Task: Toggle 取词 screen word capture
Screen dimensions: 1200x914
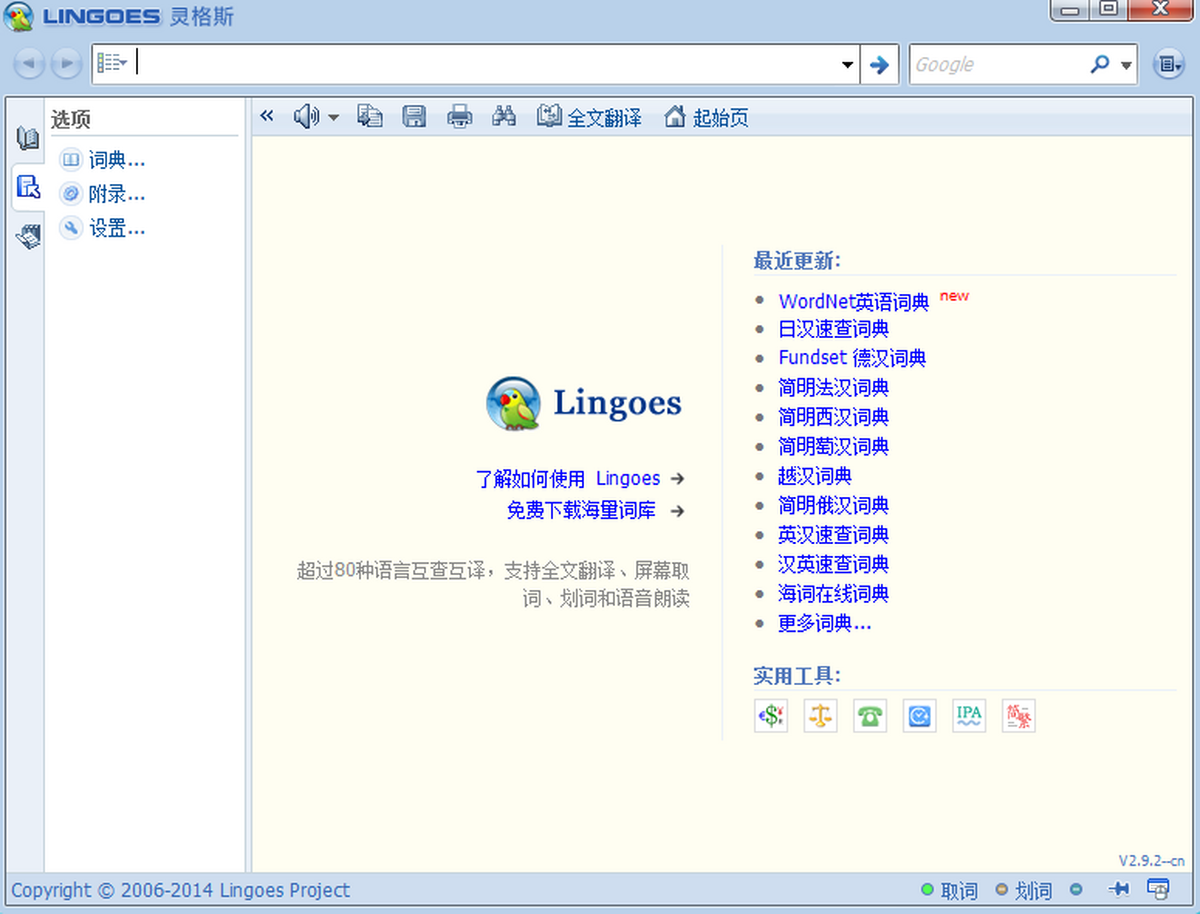Action: pos(949,890)
